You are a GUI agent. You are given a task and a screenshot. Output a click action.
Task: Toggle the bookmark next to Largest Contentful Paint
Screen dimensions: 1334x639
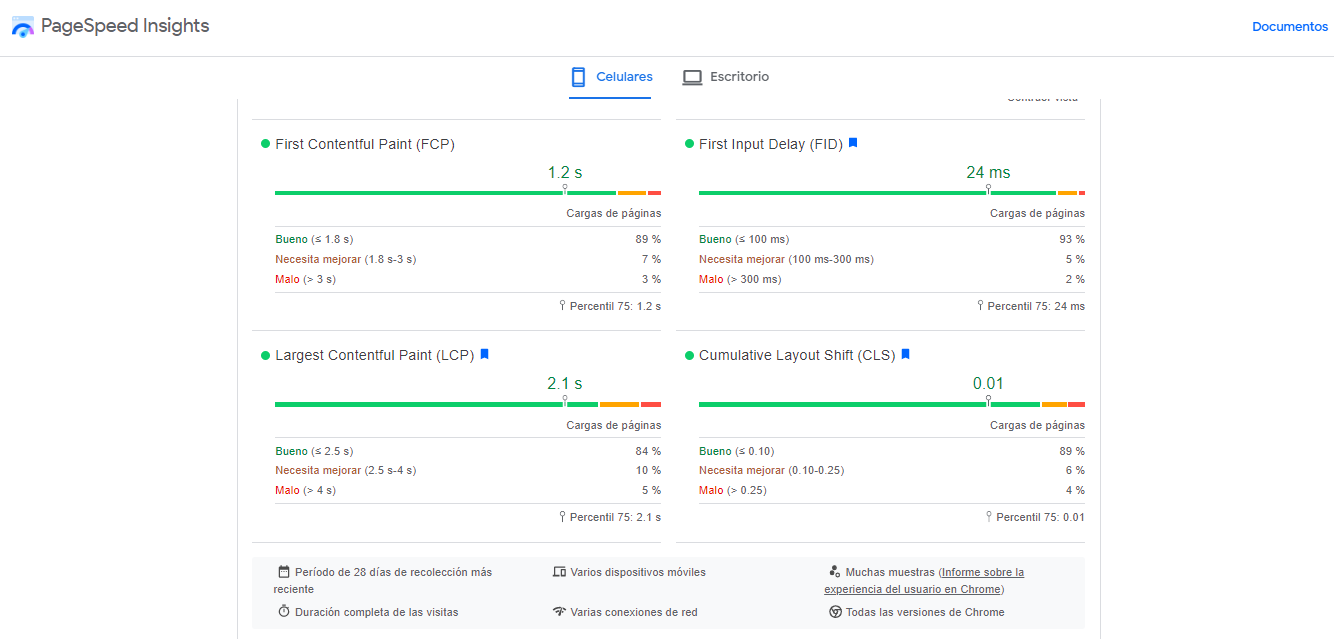(484, 354)
